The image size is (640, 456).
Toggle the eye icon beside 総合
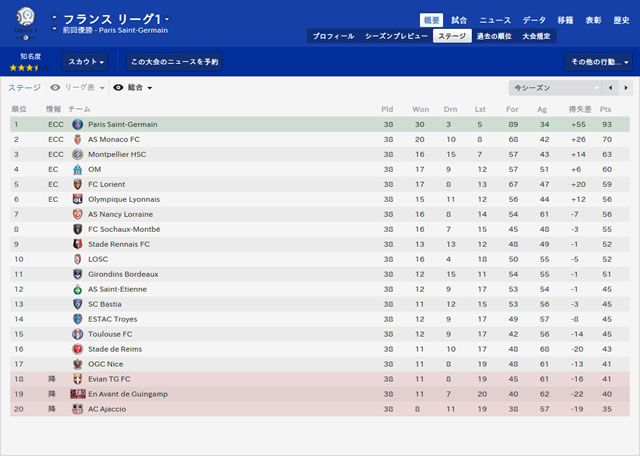pyautogui.click(x=118, y=88)
